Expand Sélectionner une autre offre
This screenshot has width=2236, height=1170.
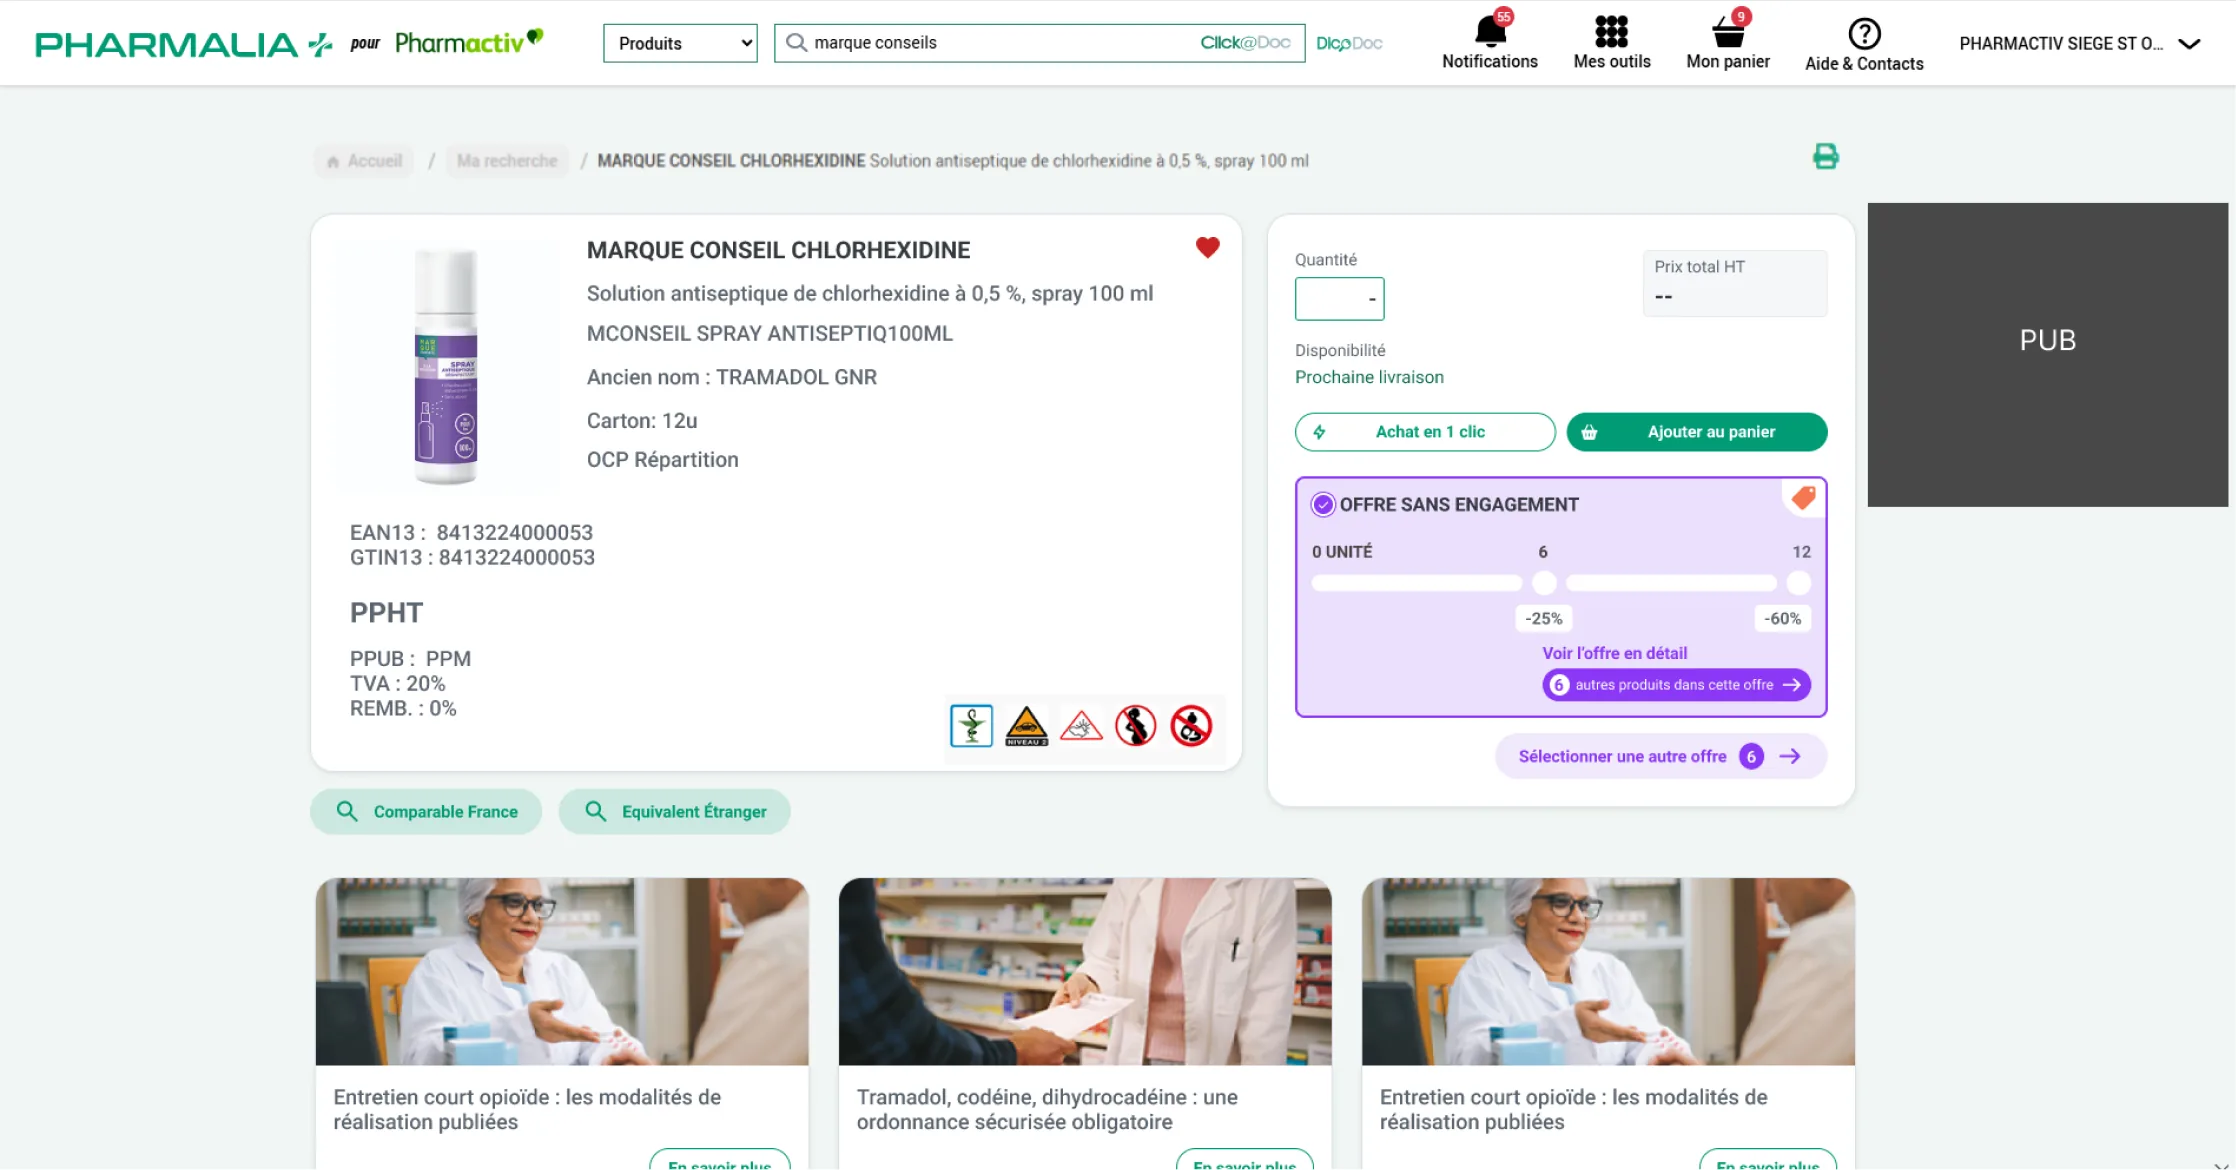(1660, 757)
